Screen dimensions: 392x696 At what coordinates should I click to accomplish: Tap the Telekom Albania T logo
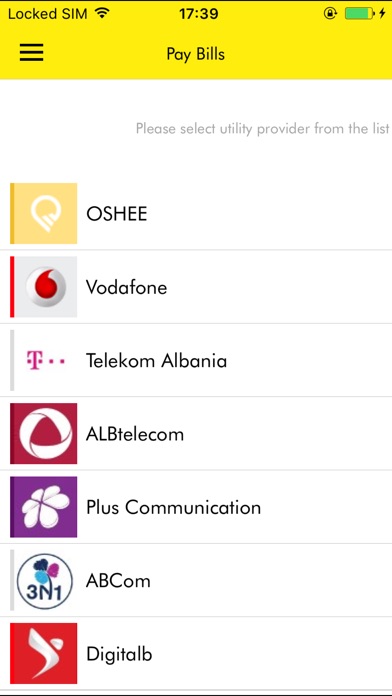pos(44,360)
